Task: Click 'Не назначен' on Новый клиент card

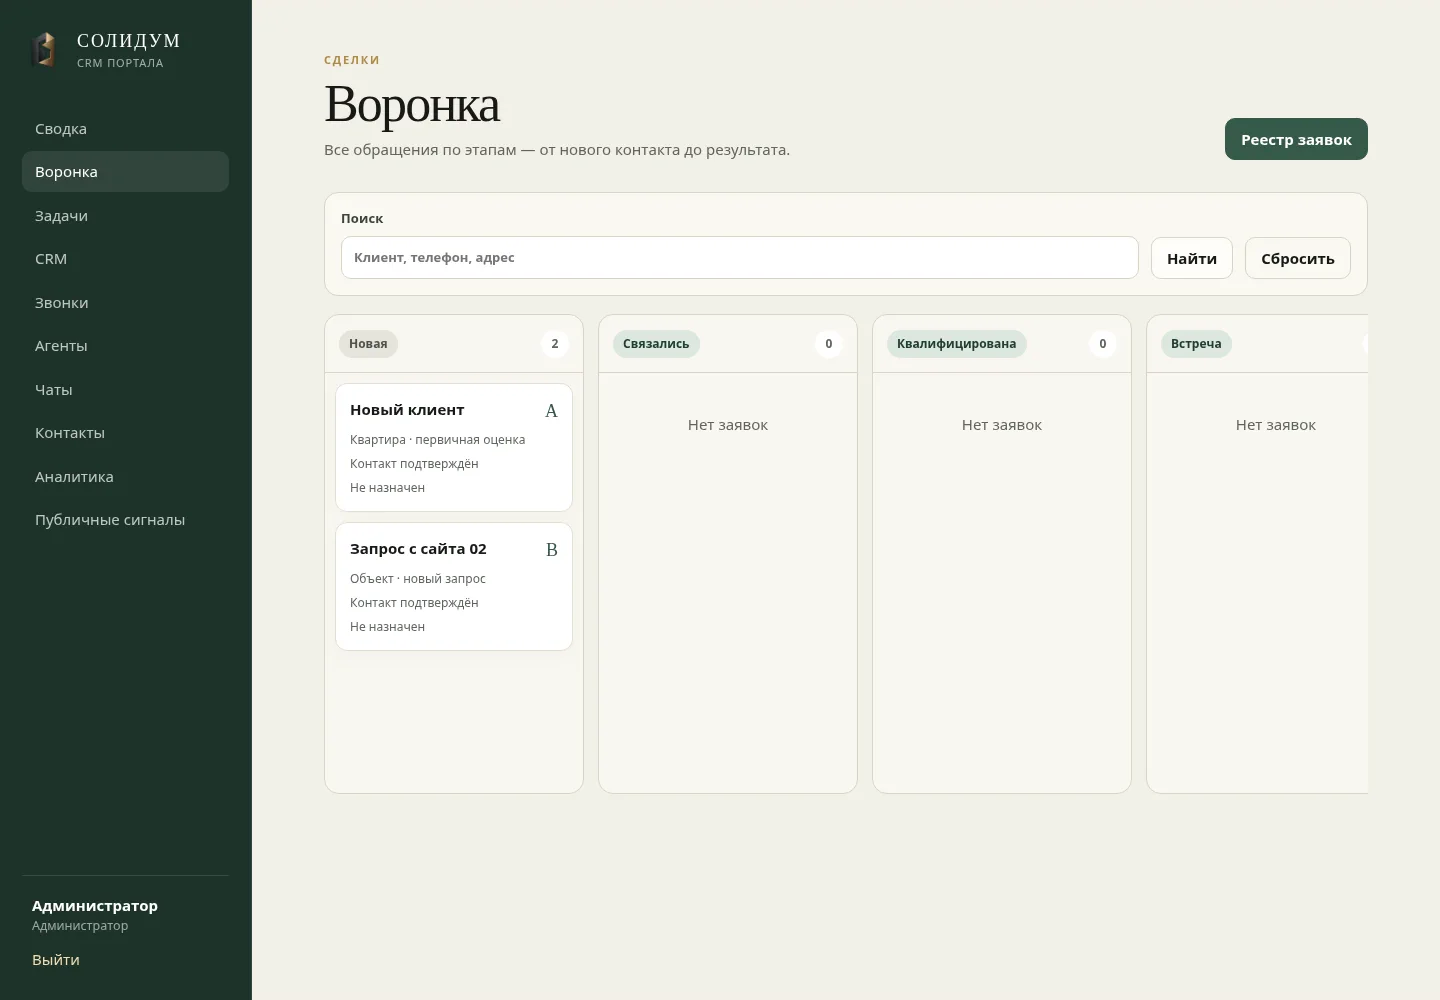Action: point(387,488)
